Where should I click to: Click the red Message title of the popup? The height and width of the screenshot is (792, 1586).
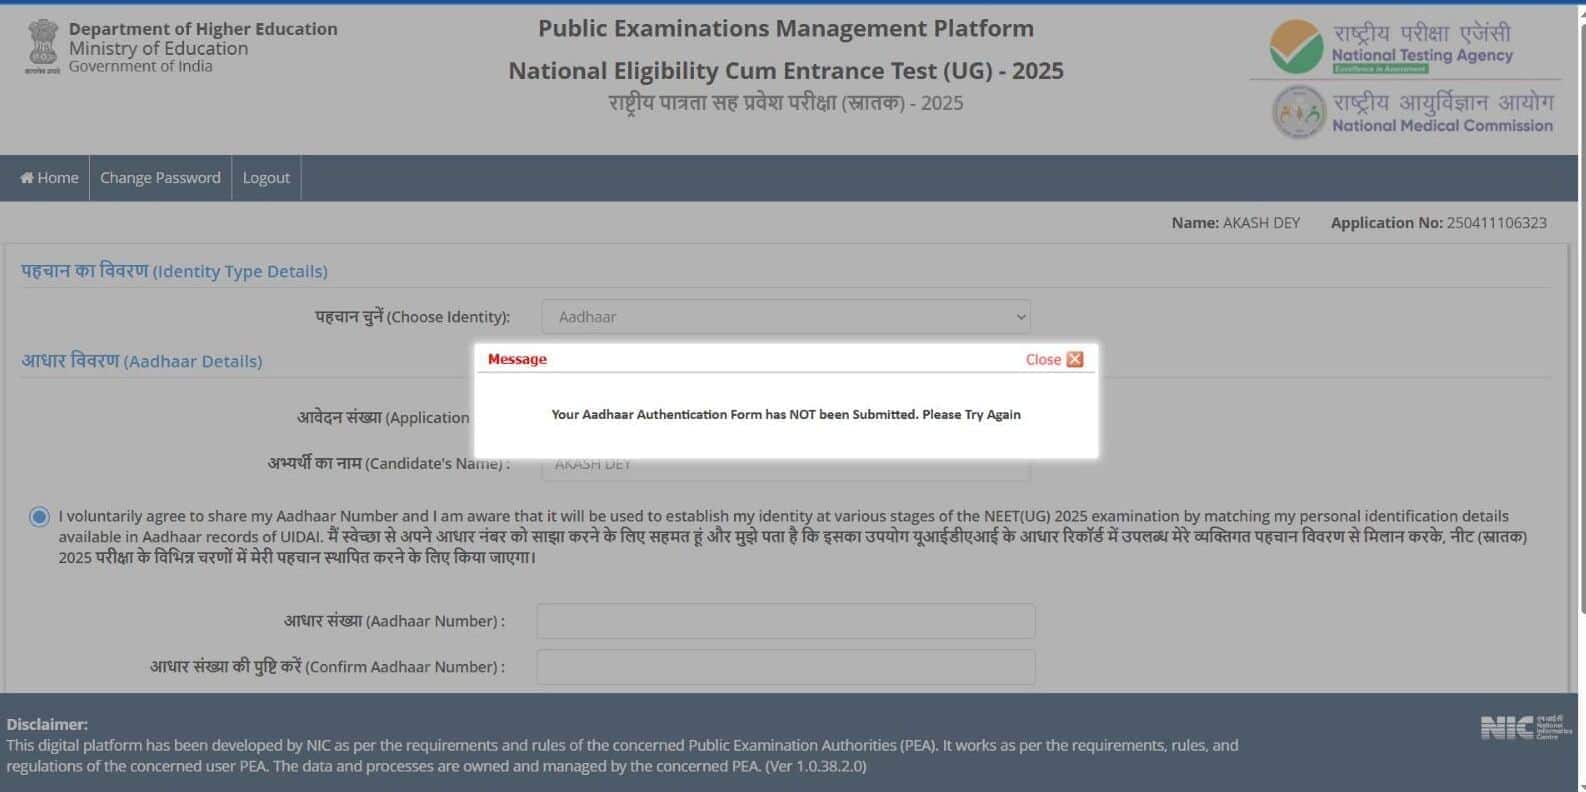coord(517,359)
